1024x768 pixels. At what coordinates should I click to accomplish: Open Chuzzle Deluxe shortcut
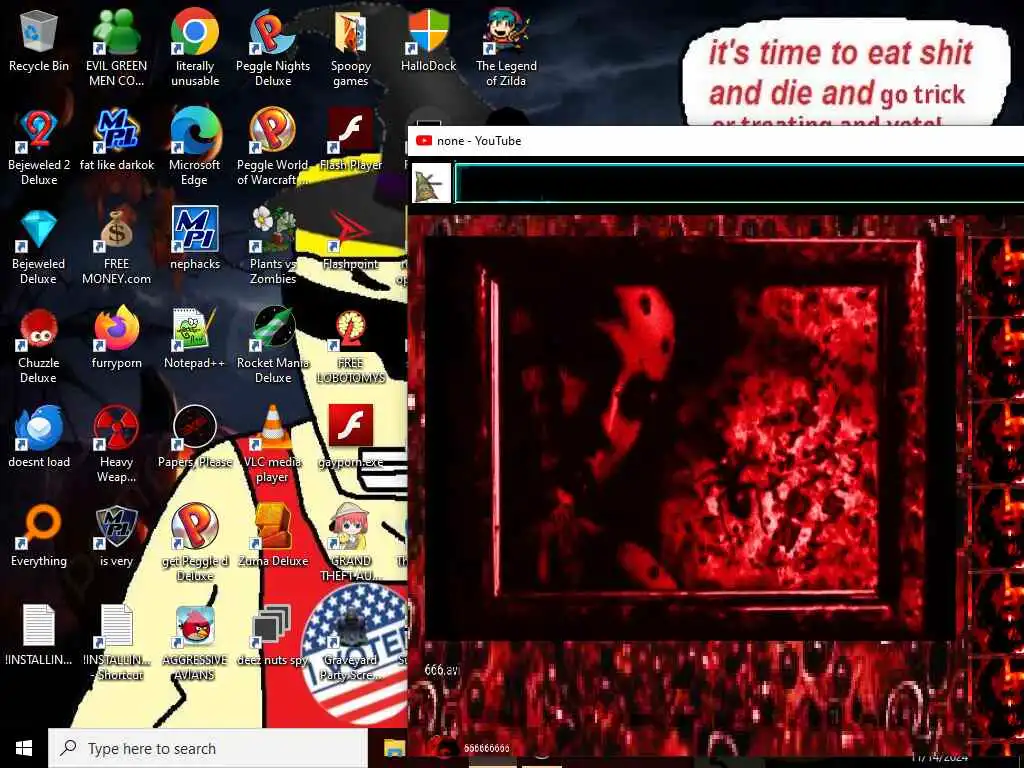[x=39, y=346]
